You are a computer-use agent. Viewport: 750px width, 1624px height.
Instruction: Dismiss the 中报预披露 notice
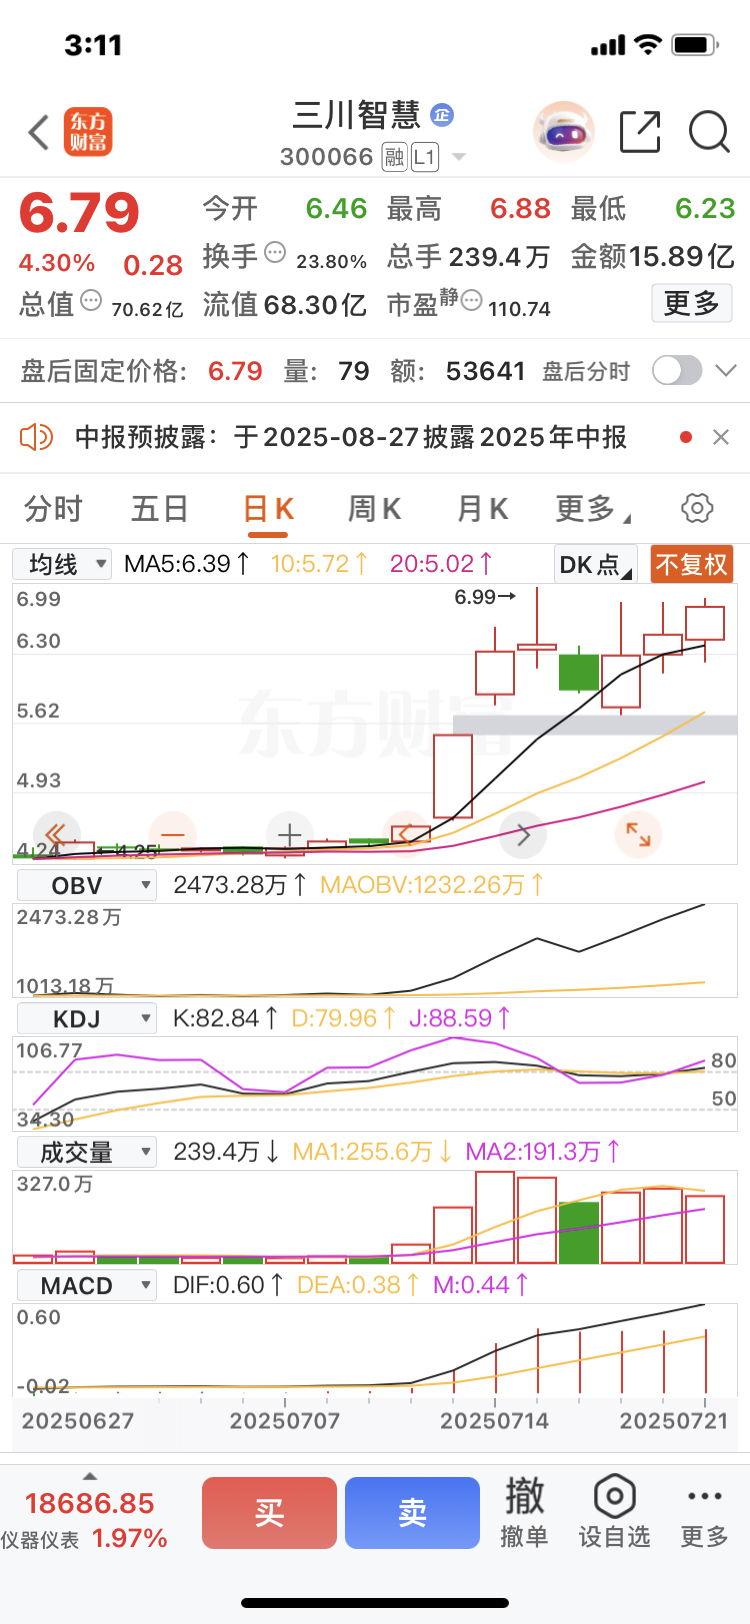pos(721,437)
